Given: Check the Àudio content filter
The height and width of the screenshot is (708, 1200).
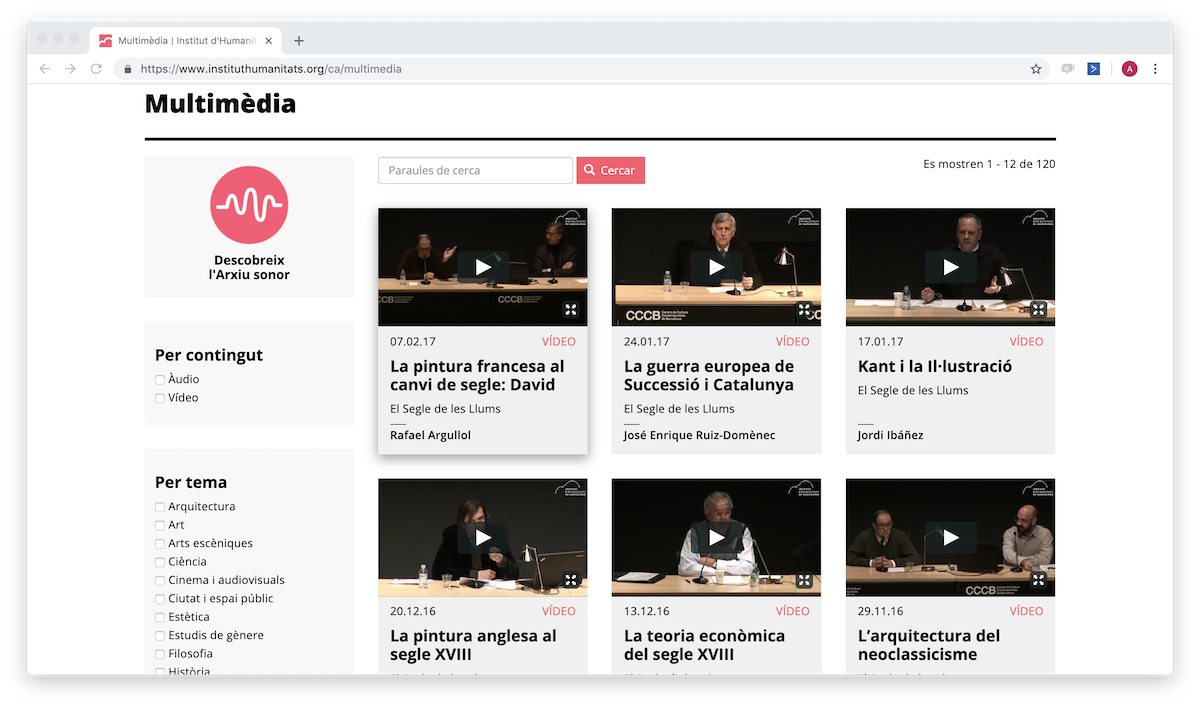Looking at the screenshot, I should (x=160, y=380).
